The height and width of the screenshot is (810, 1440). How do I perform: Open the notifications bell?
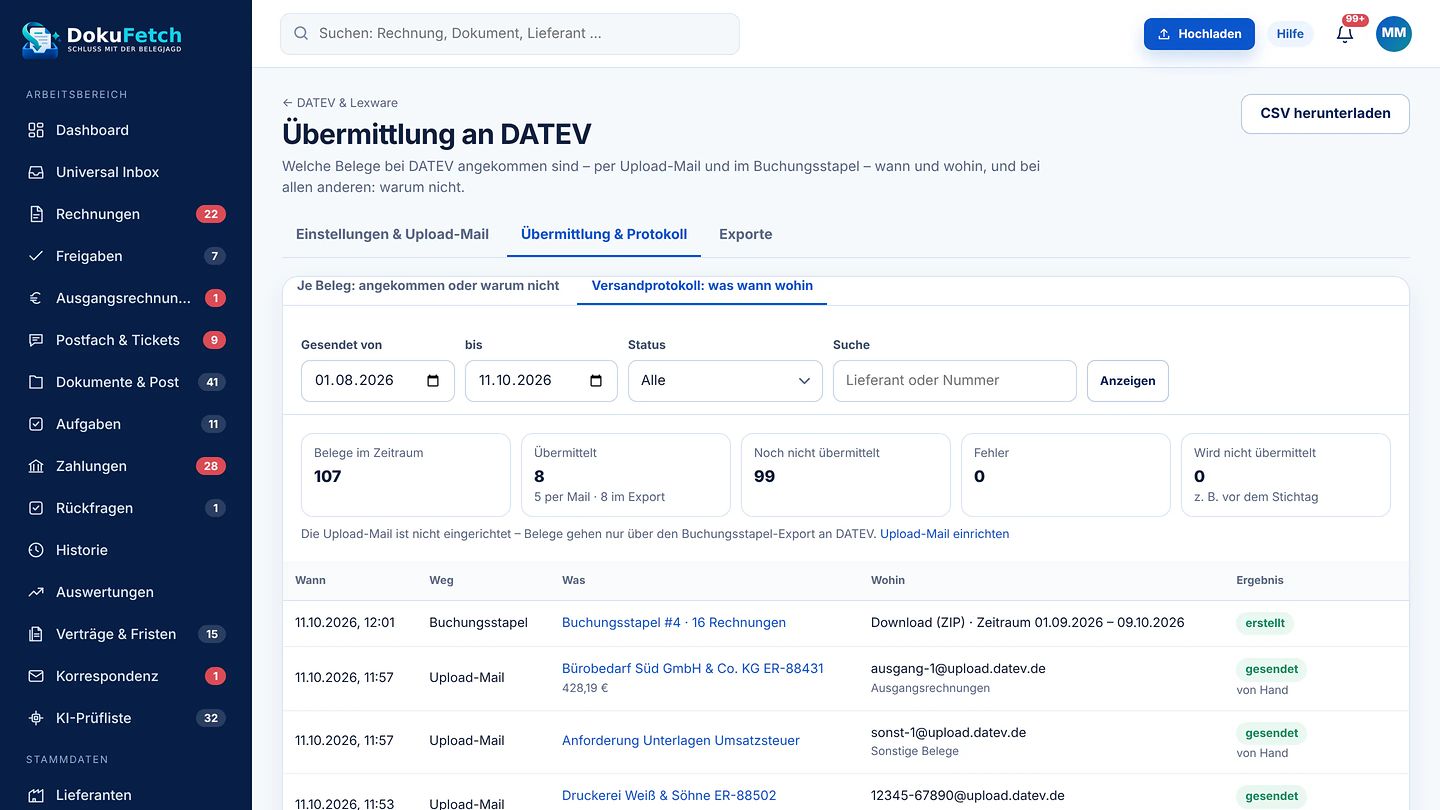(x=1345, y=34)
